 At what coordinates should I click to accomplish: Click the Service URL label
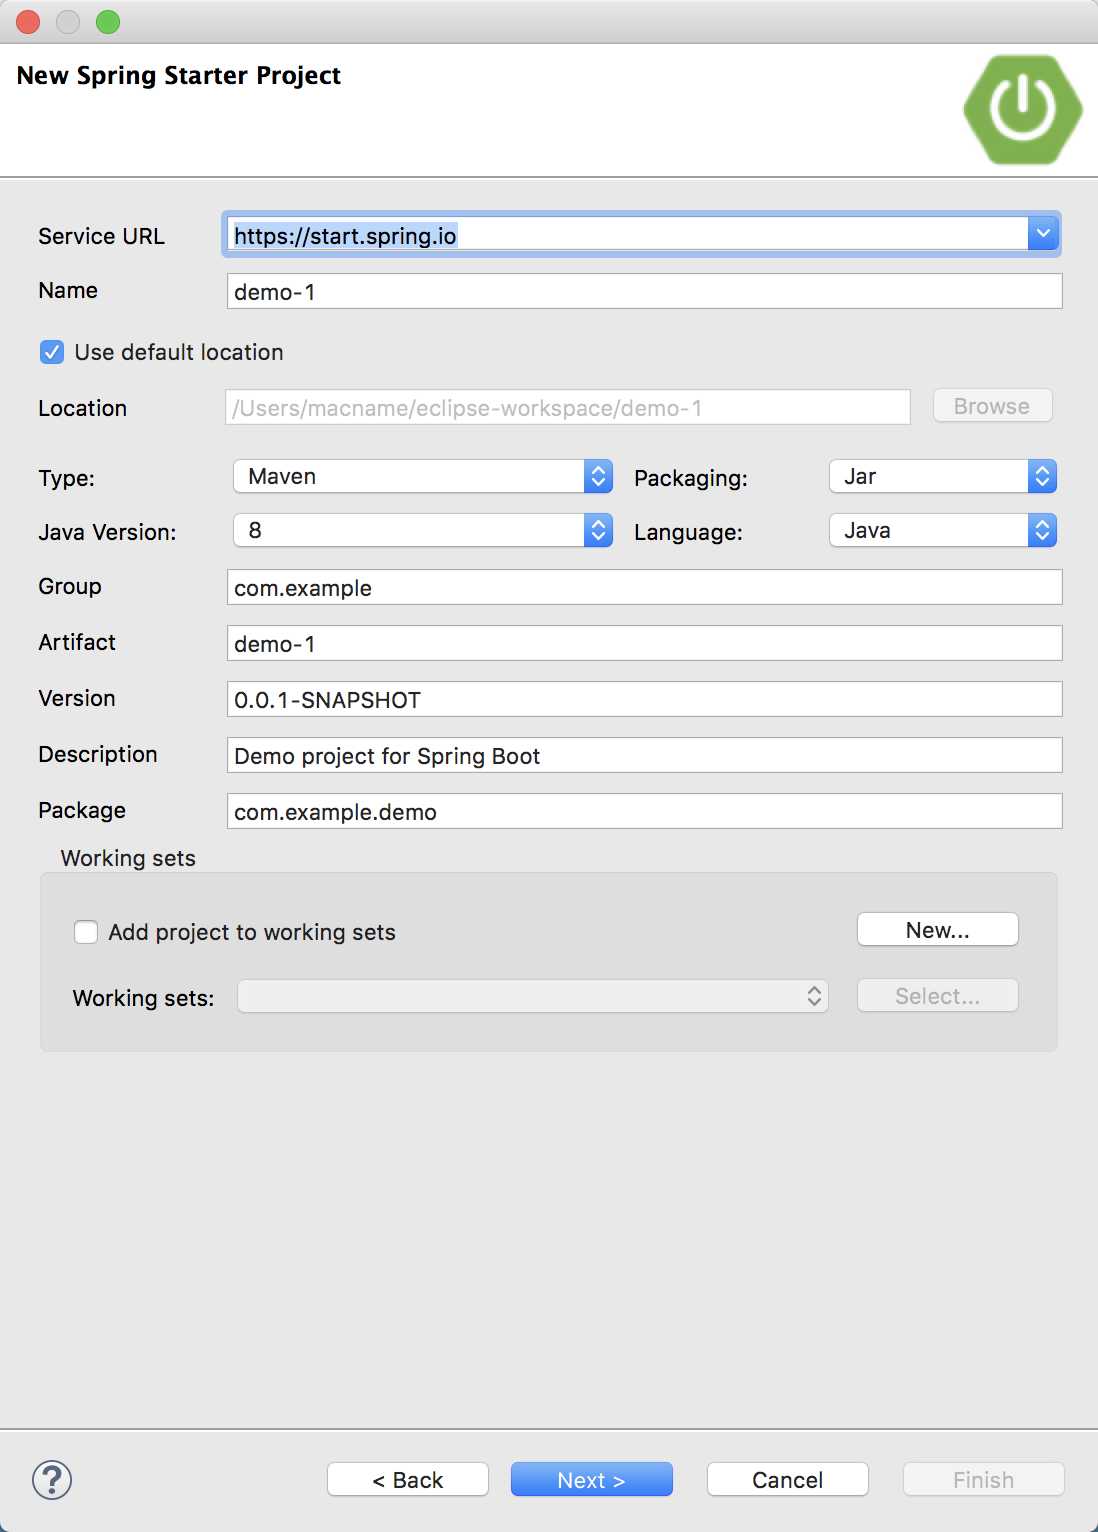[101, 236]
